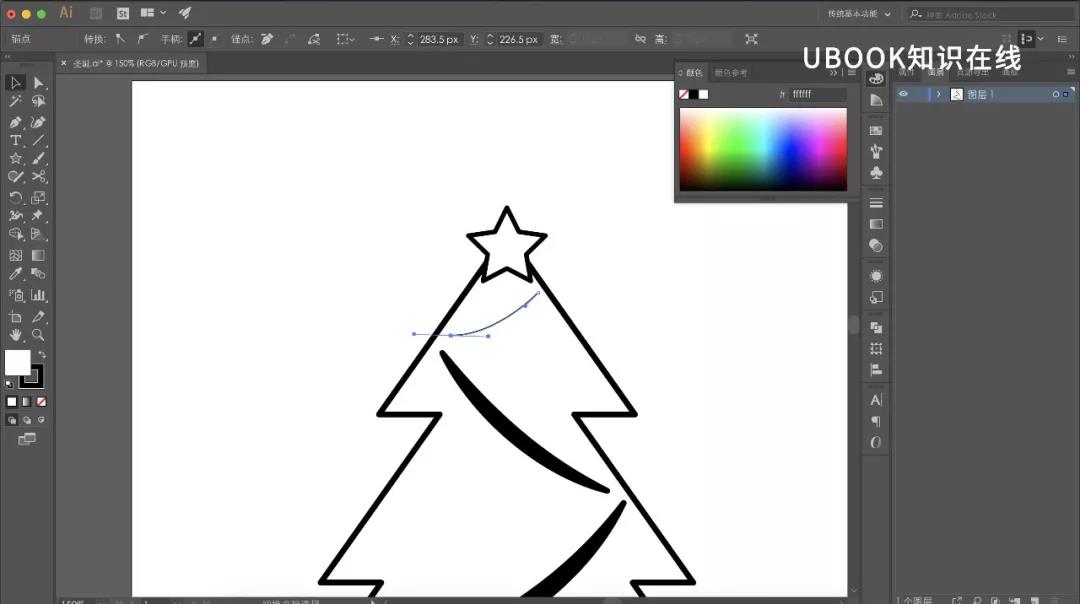The height and width of the screenshot is (604, 1080).
Task: Pick the Perspective Grid tool
Action: 38,234
